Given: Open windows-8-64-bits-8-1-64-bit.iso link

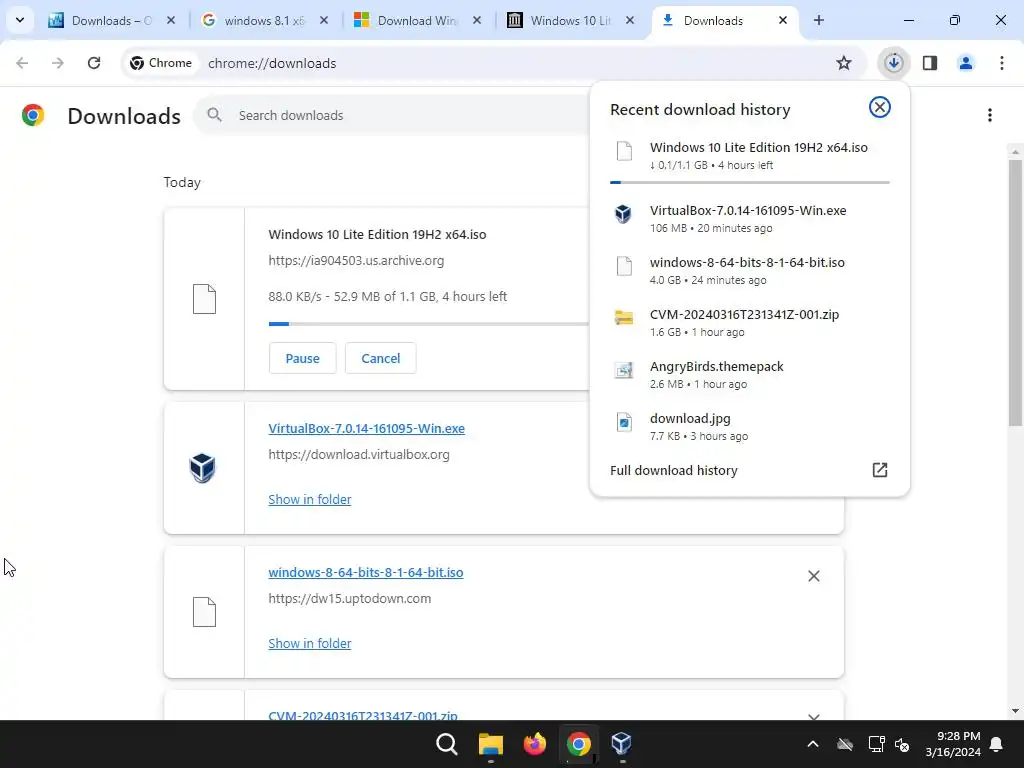Looking at the screenshot, I should (366, 572).
